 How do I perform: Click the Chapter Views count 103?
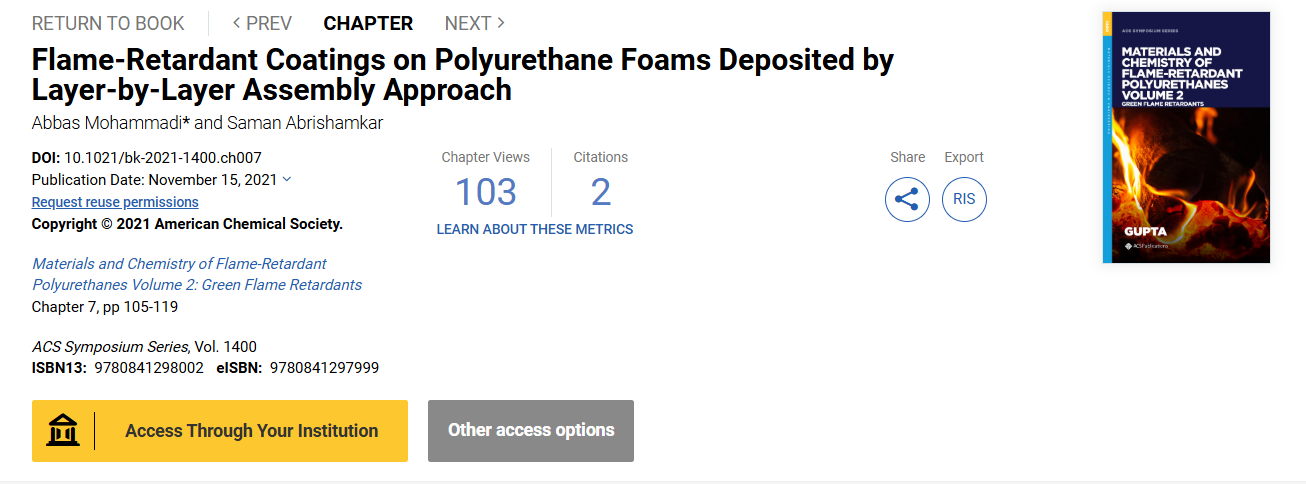(x=486, y=191)
